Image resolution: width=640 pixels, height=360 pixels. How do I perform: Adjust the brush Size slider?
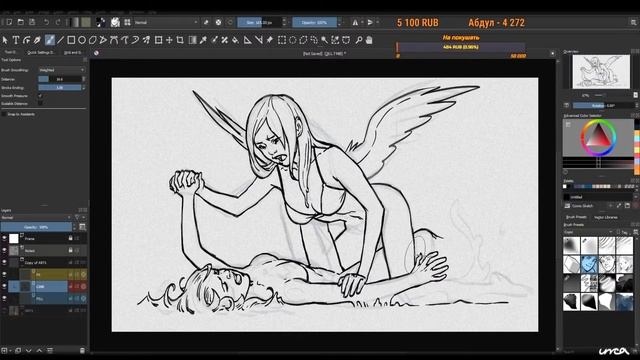pyautogui.click(x=260, y=22)
